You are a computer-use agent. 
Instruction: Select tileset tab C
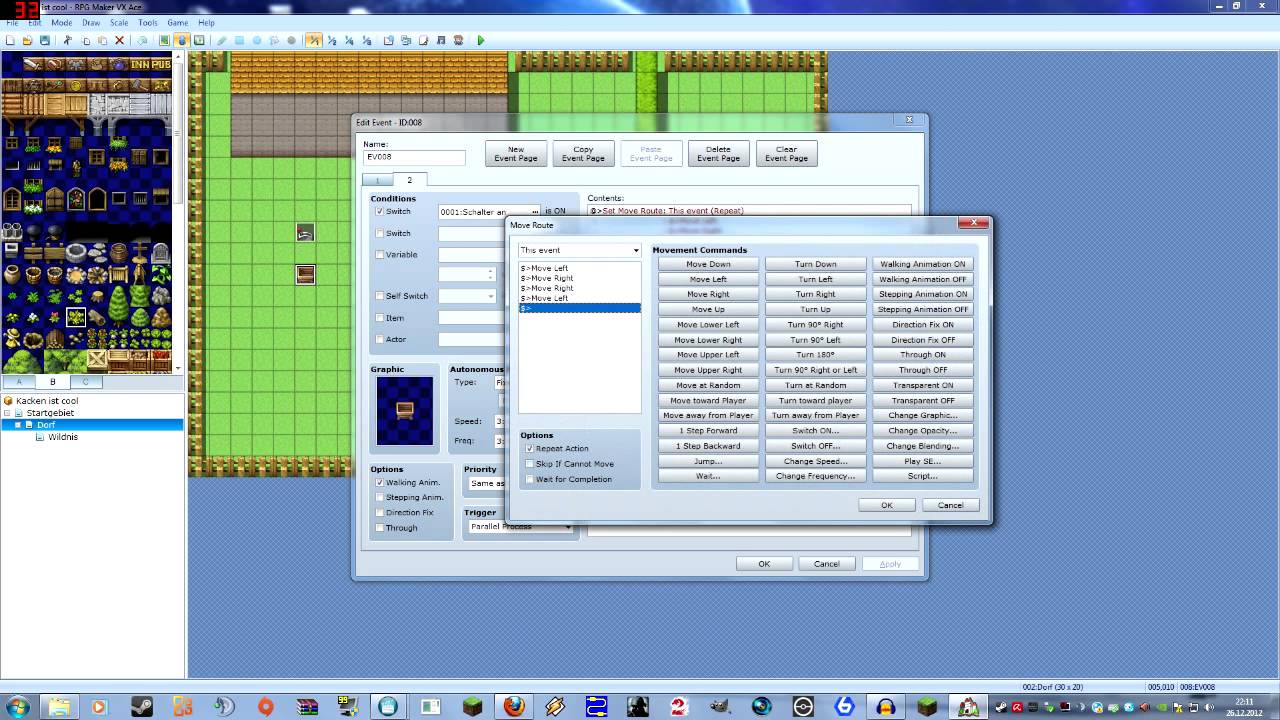pyautogui.click(x=86, y=381)
